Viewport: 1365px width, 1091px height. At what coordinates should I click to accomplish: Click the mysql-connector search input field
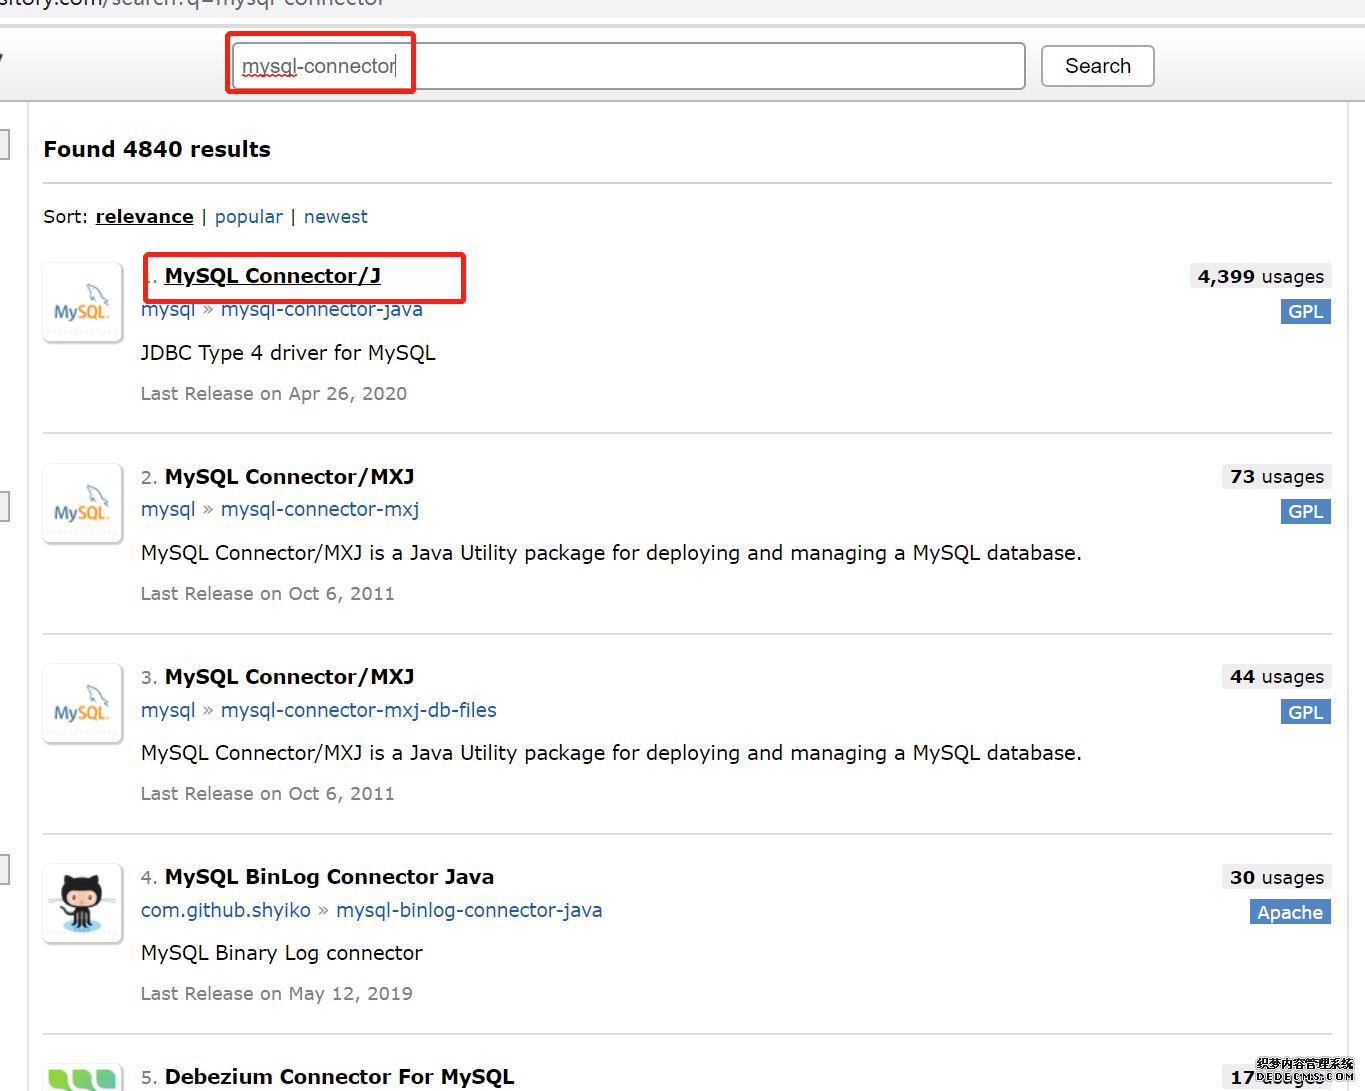tap(628, 66)
